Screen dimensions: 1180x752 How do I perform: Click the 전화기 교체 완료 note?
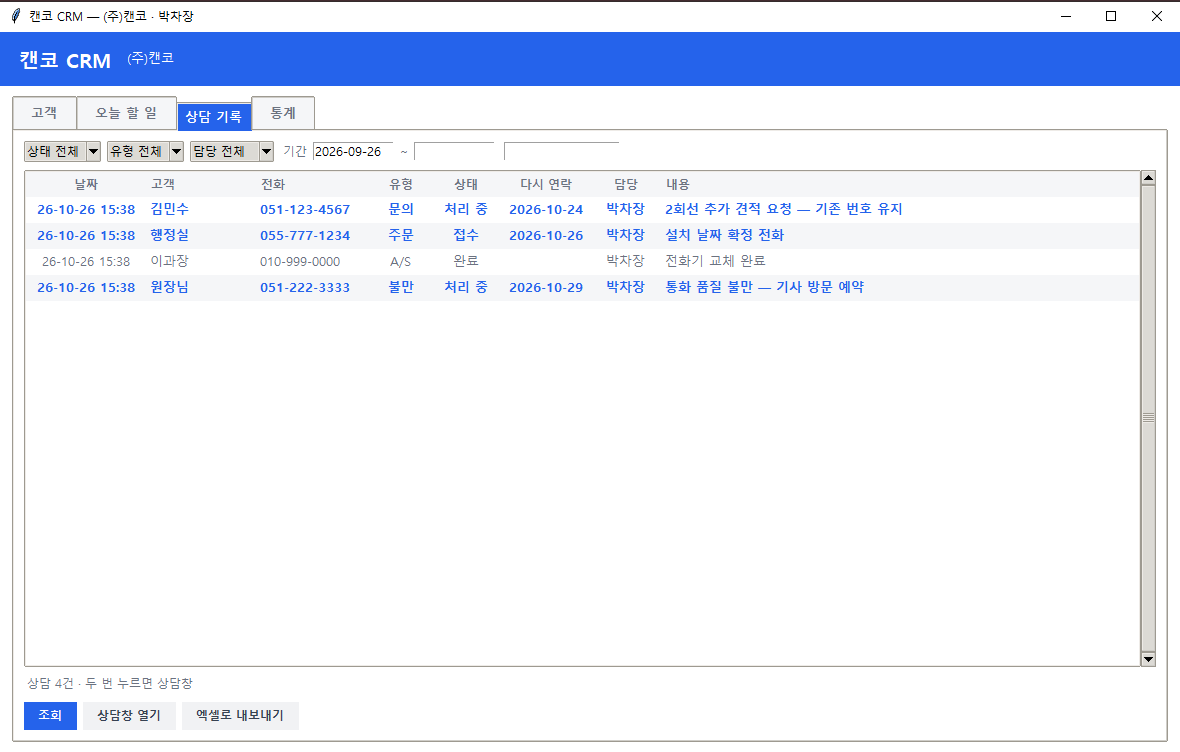[715, 261]
